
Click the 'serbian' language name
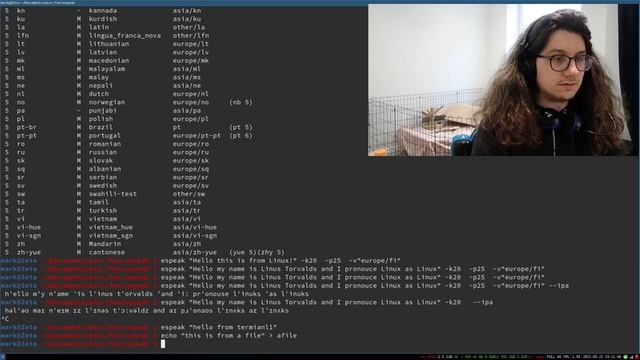(x=103, y=177)
